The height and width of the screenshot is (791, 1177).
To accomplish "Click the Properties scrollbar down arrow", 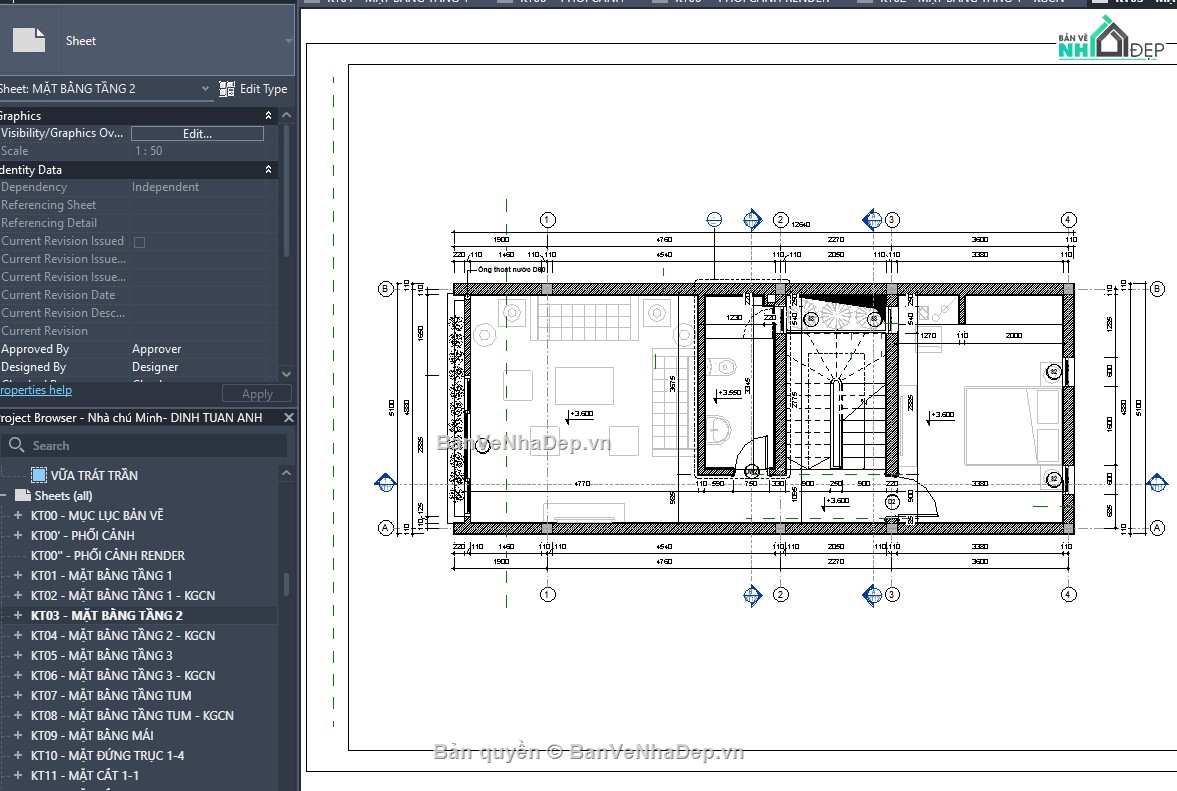I will pyautogui.click(x=286, y=373).
